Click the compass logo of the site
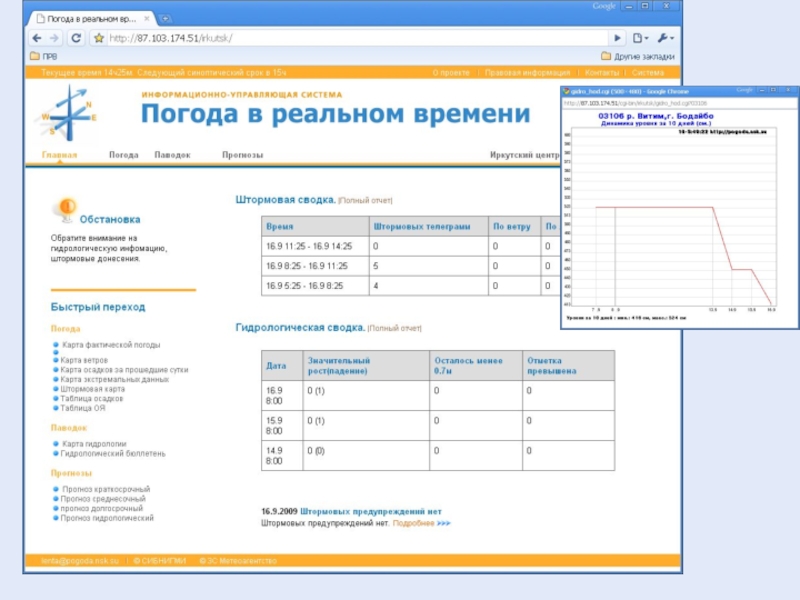This screenshot has width=800, height=600. 66,113
